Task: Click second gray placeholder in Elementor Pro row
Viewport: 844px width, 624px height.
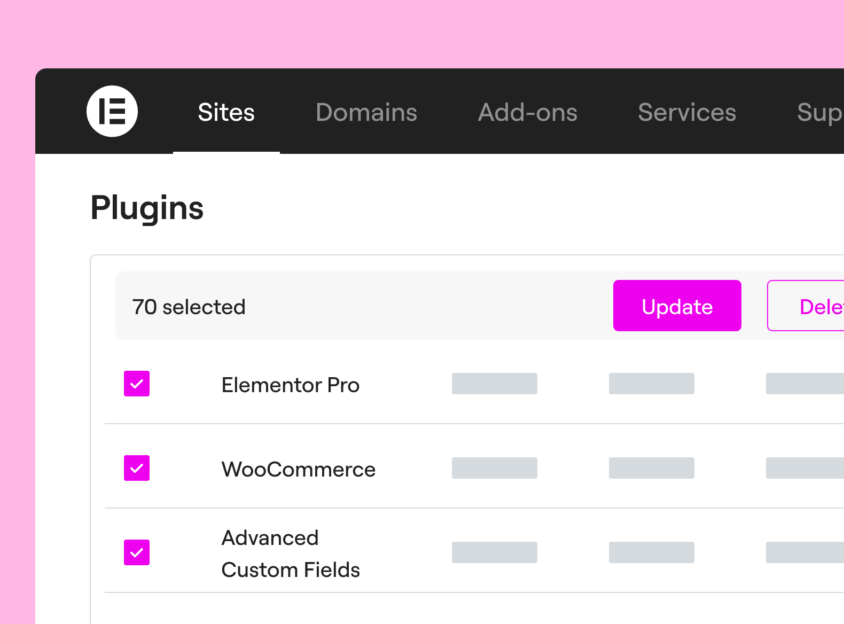Action: pos(651,384)
